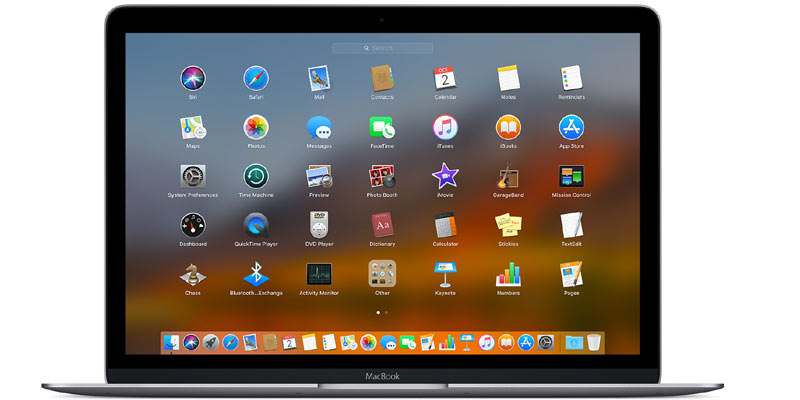The width and height of the screenshot is (800, 400).
Task: Launch Safari from the Launchpad grid
Action: click(256, 79)
